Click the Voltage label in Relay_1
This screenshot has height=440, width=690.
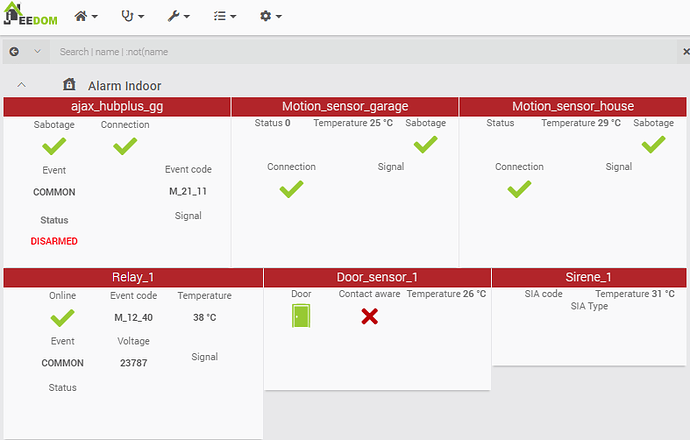click(133, 341)
